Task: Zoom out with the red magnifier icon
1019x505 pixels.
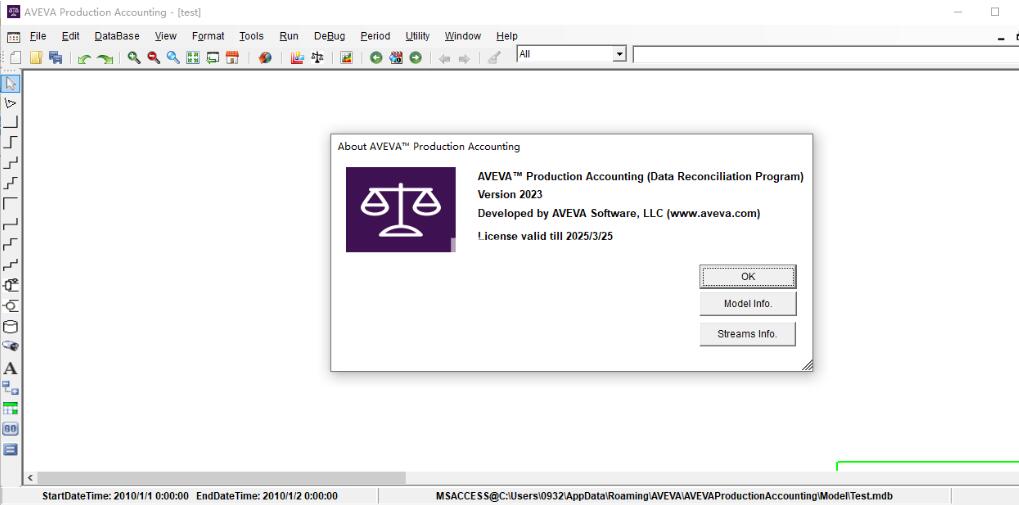Action: 153,58
